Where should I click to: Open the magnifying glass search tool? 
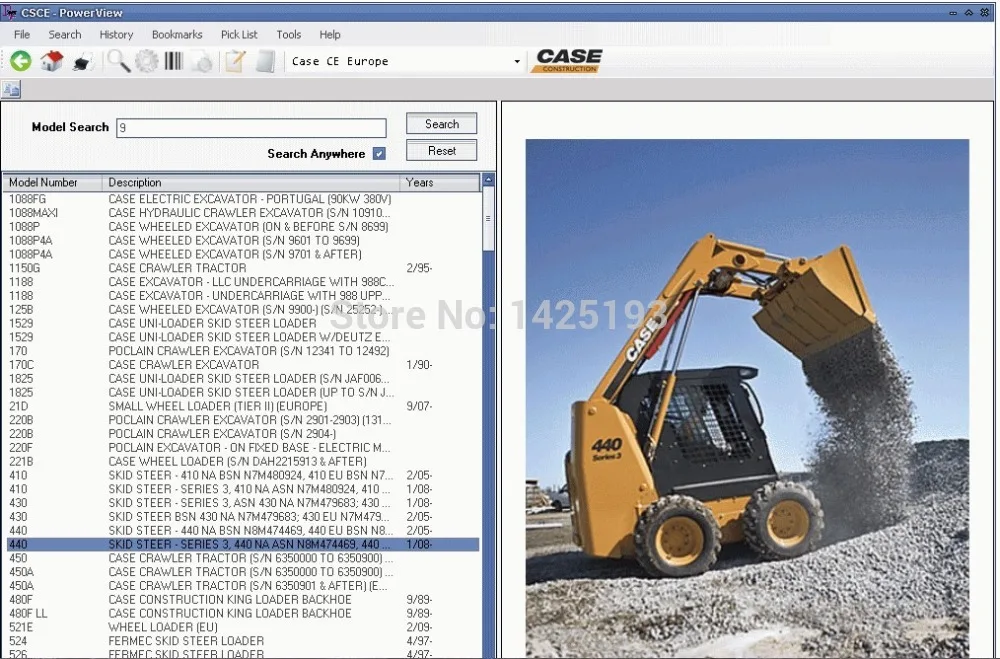pos(118,61)
